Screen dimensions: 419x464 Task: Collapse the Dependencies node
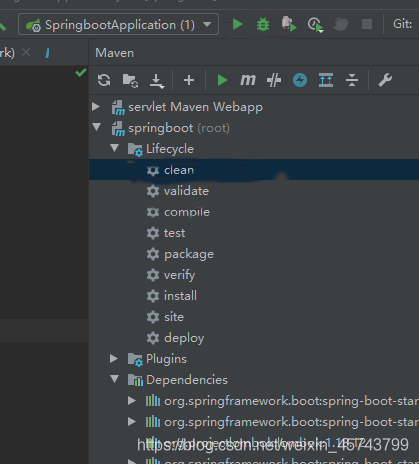tap(114, 379)
